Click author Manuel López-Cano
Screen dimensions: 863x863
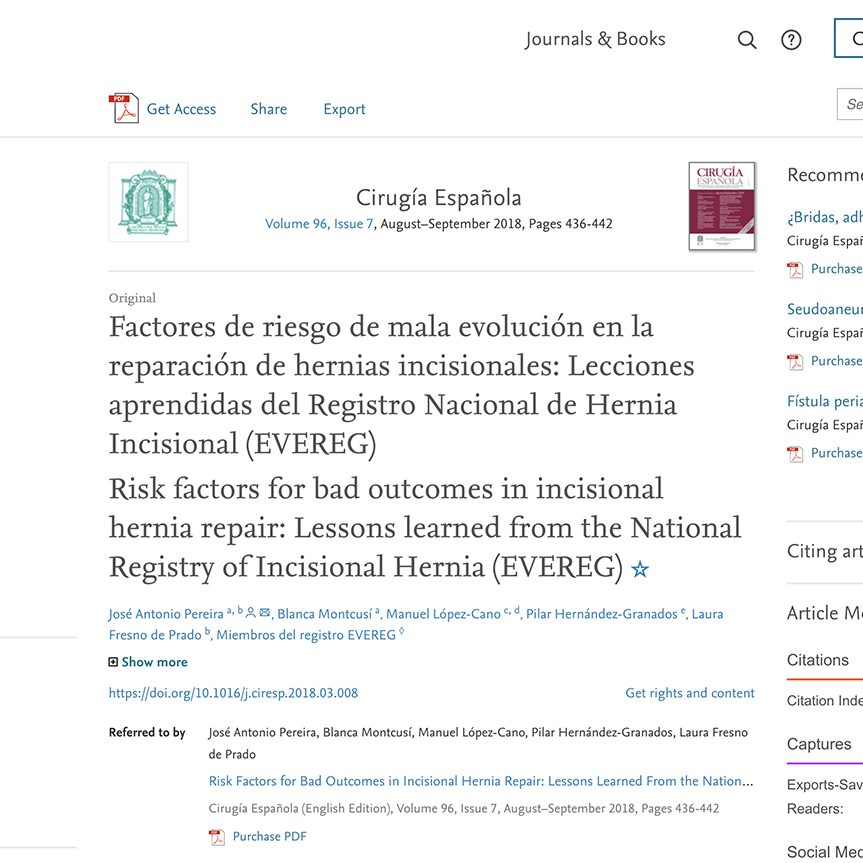click(443, 614)
